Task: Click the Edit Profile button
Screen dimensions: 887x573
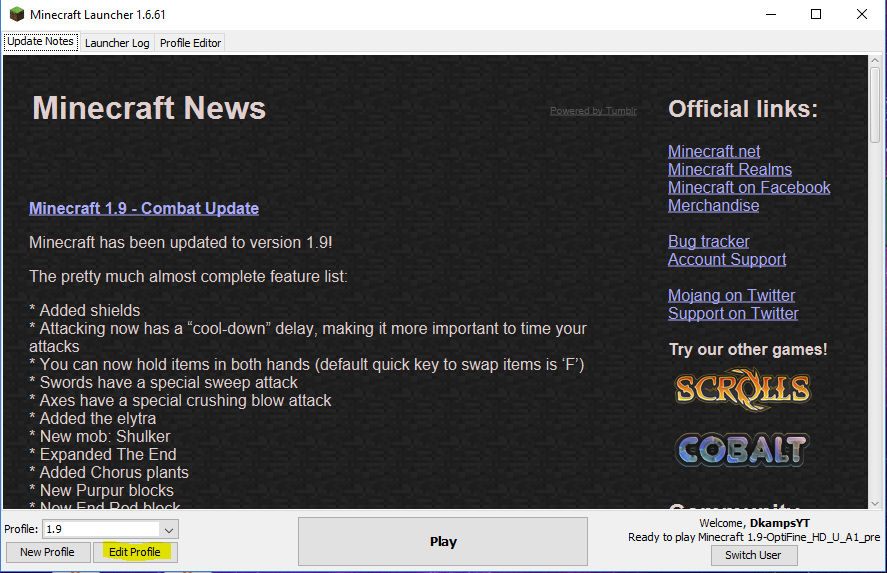Action: pos(135,552)
